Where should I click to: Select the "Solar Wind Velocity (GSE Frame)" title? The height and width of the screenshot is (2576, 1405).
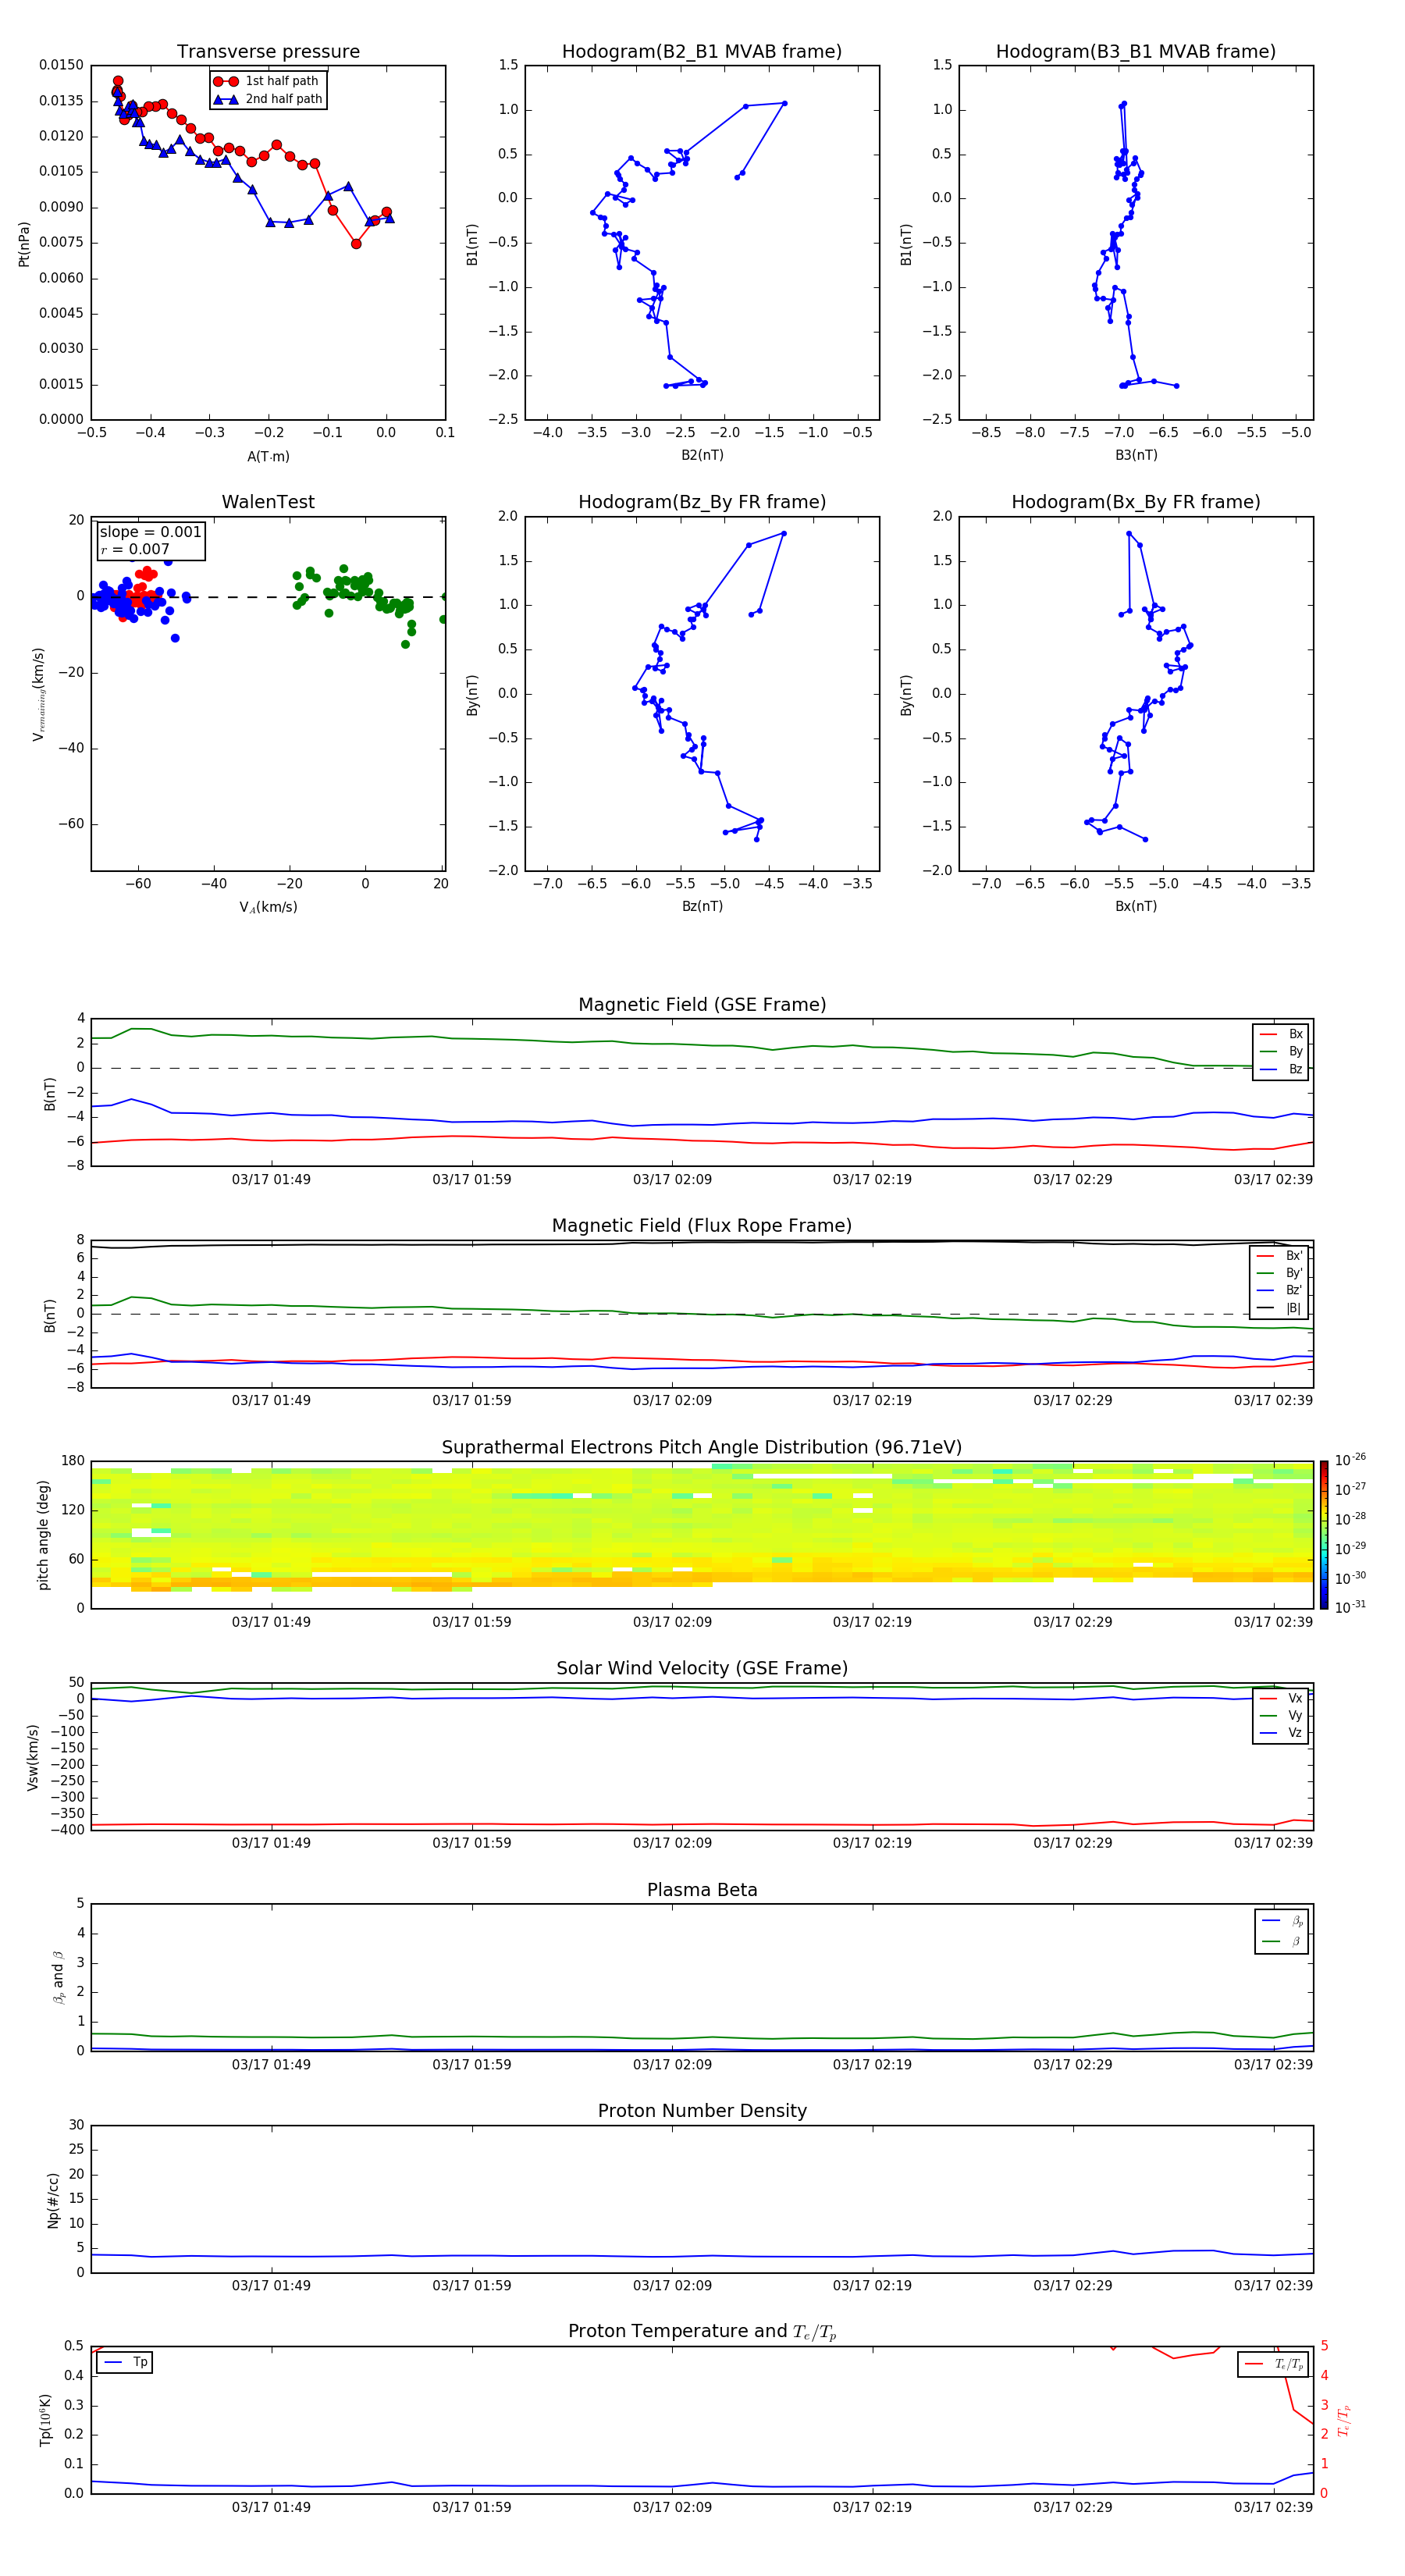[x=702, y=1669]
